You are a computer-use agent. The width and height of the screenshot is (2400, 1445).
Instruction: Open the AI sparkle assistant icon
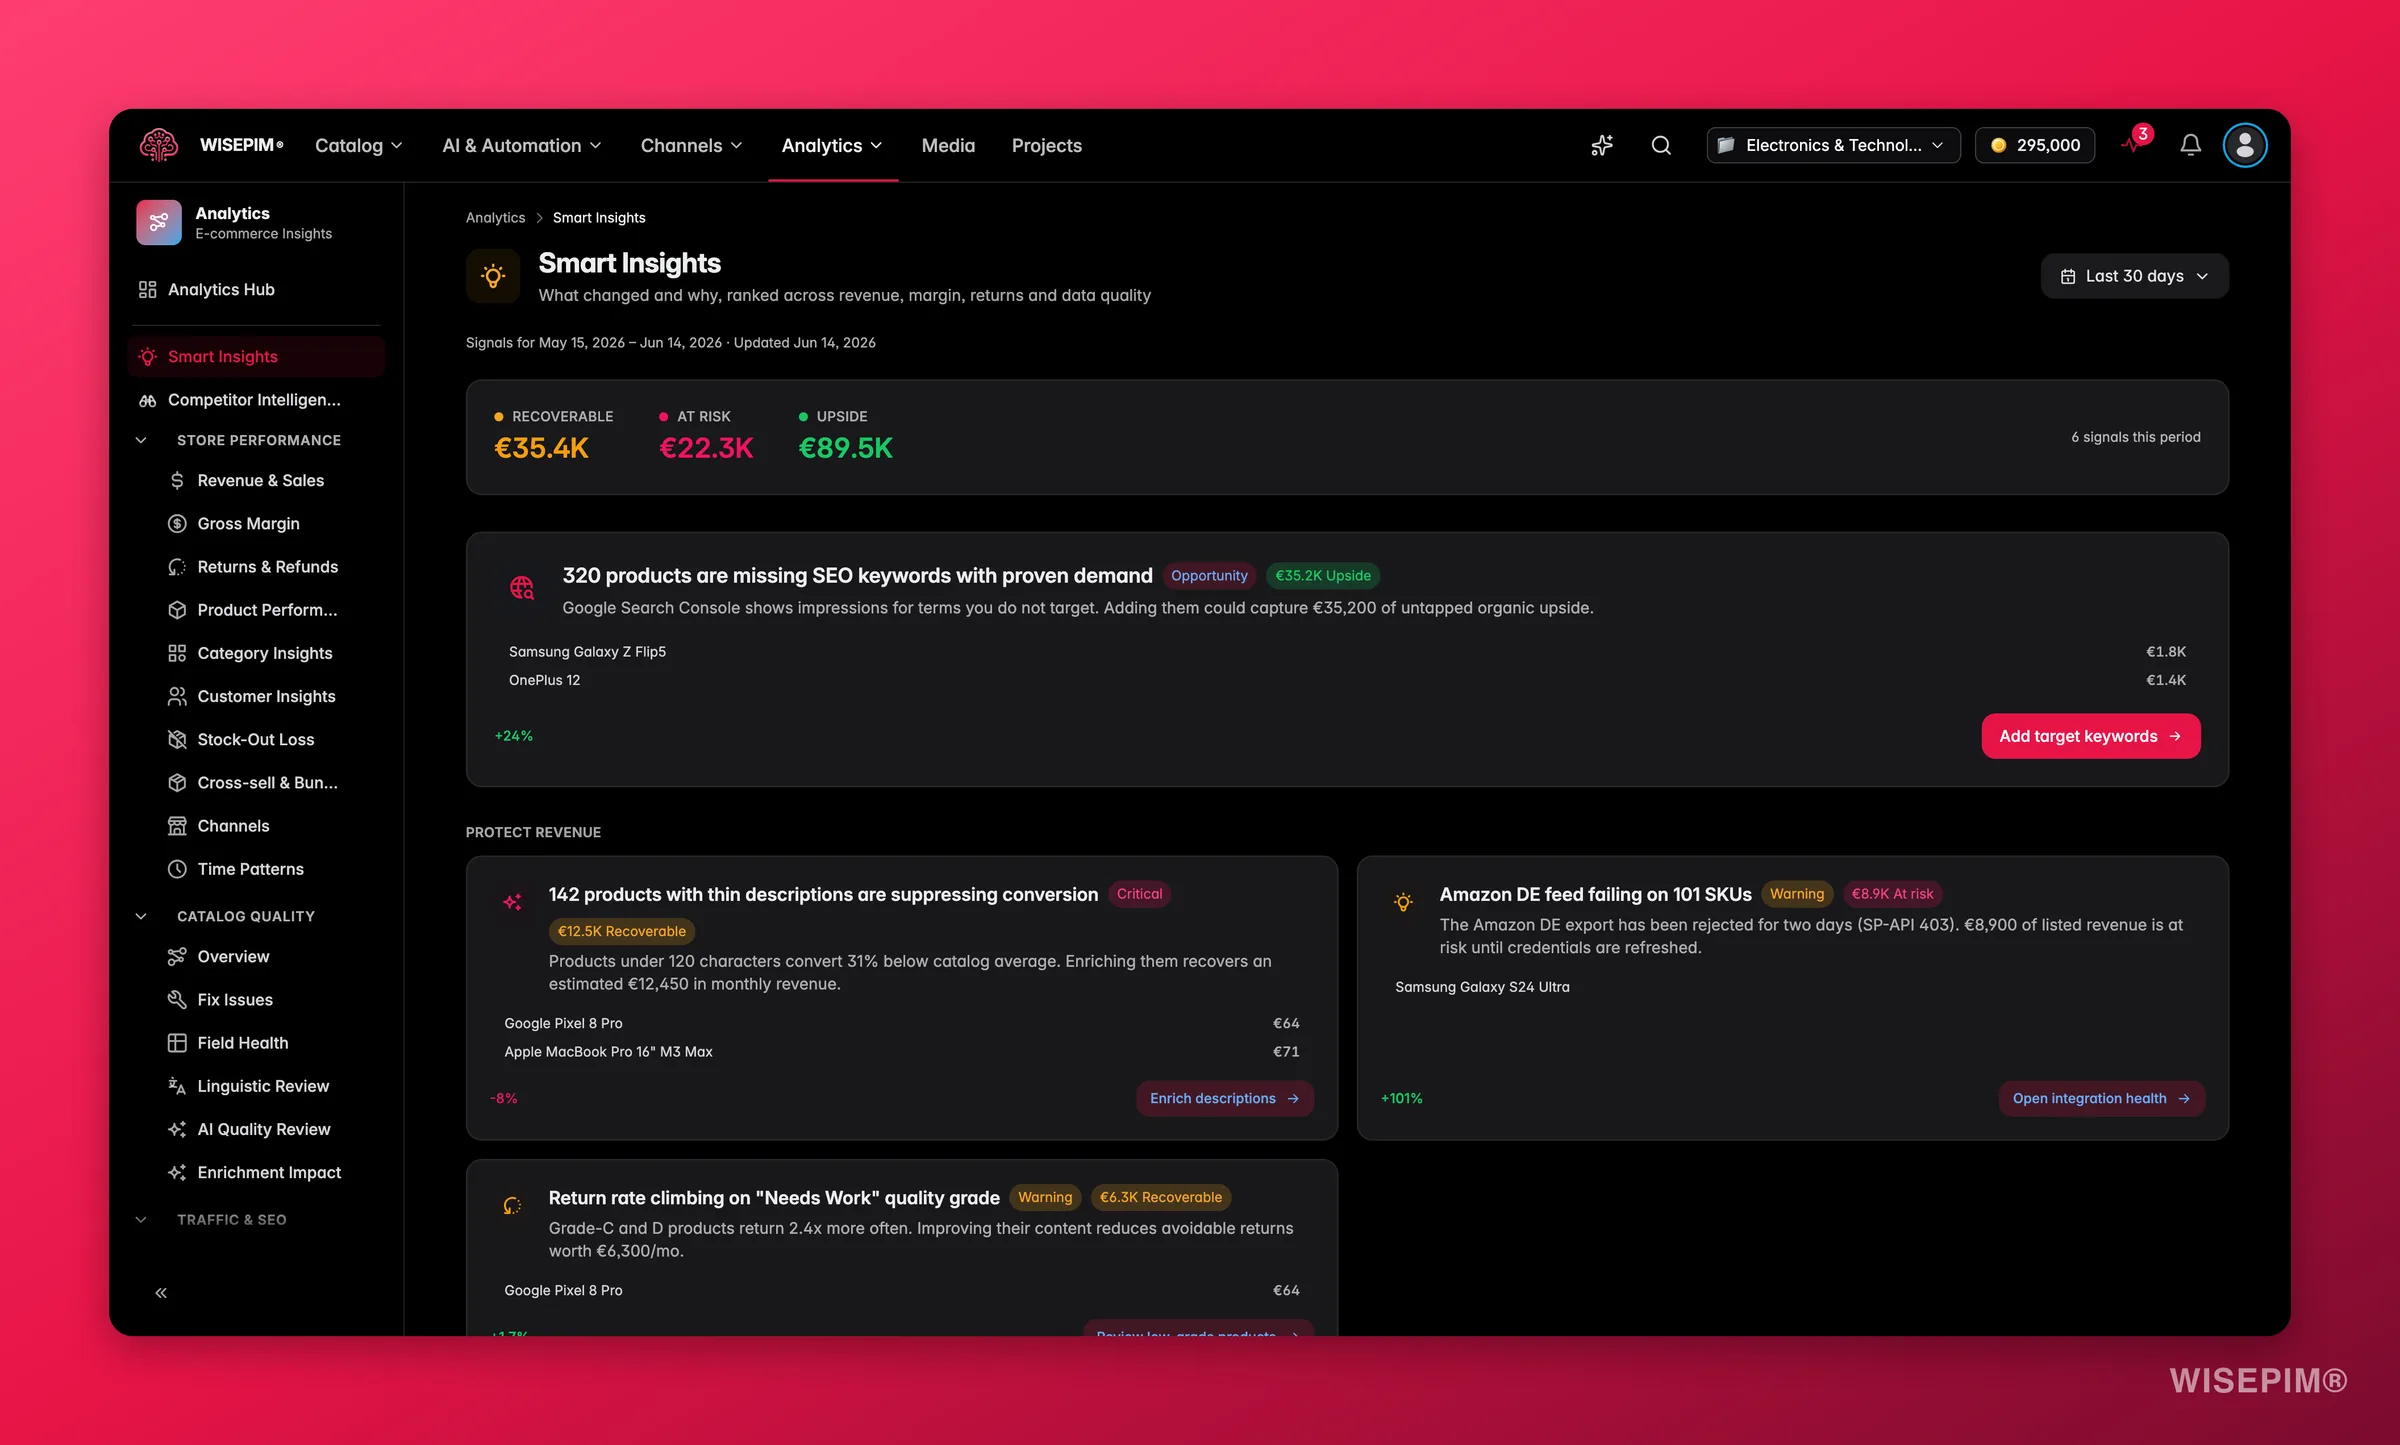pos(1602,145)
